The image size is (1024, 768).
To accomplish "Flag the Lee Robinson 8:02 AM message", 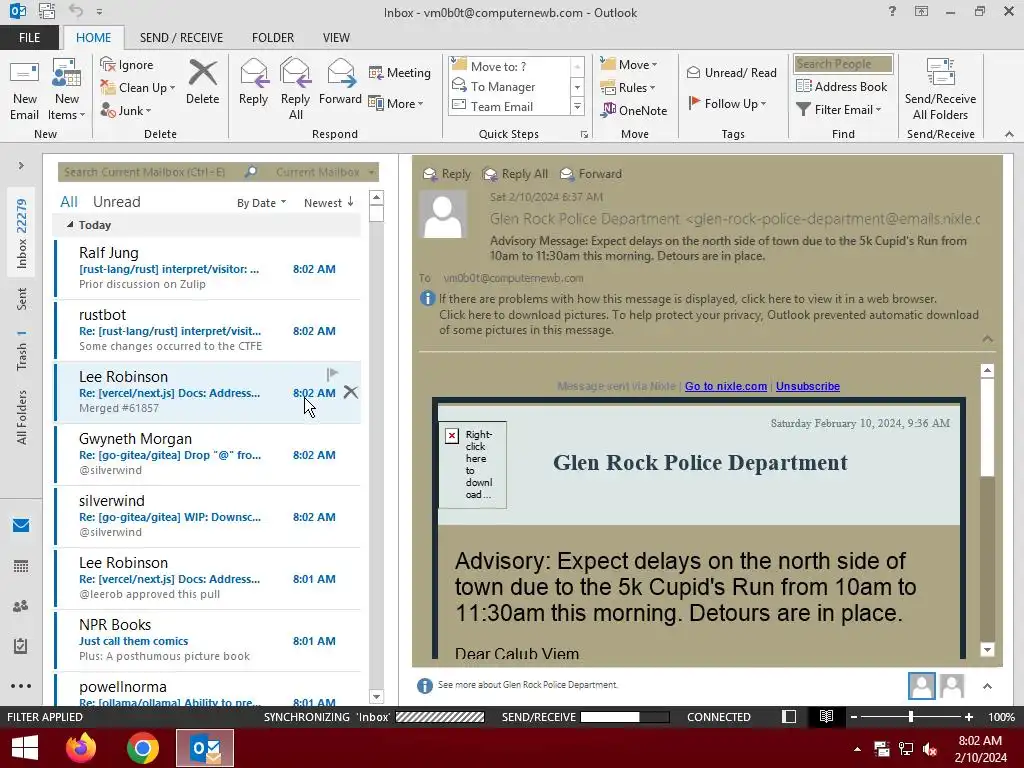I will point(332,374).
